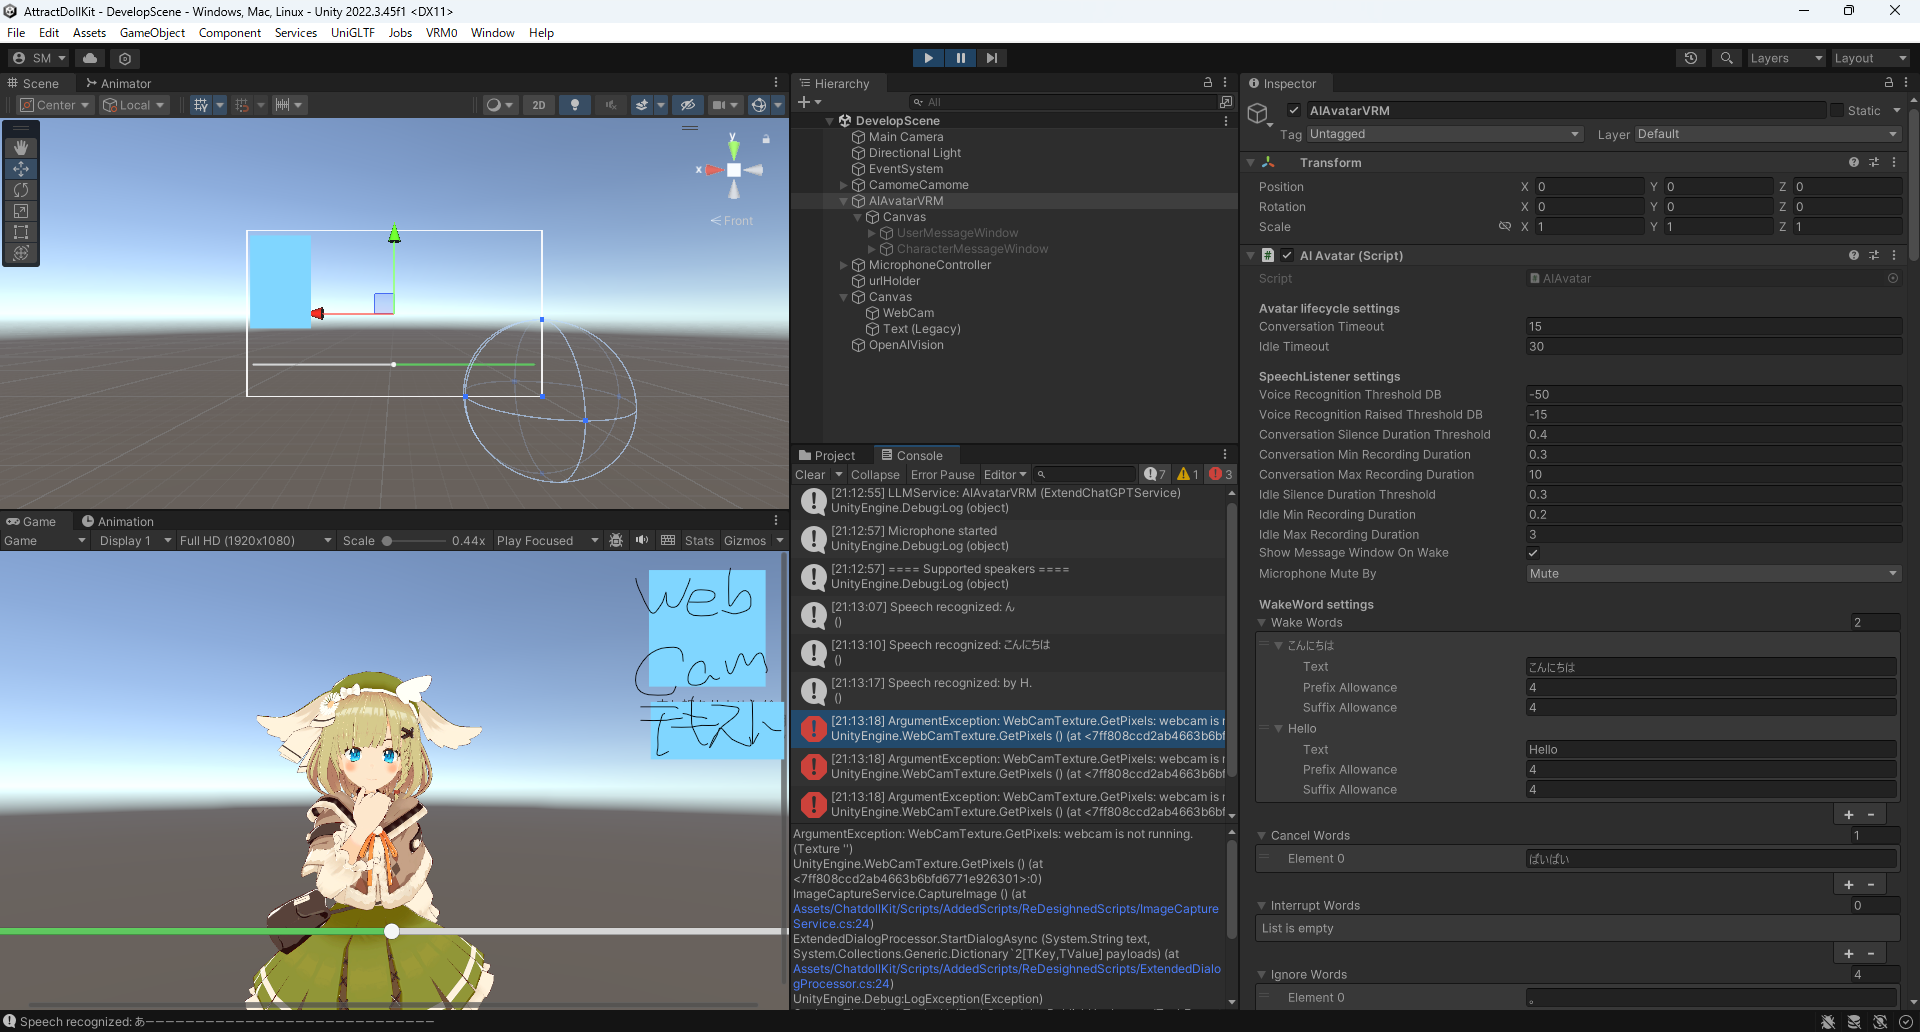
Task: Click the global search magnifier icon
Action: (1726, 58)
